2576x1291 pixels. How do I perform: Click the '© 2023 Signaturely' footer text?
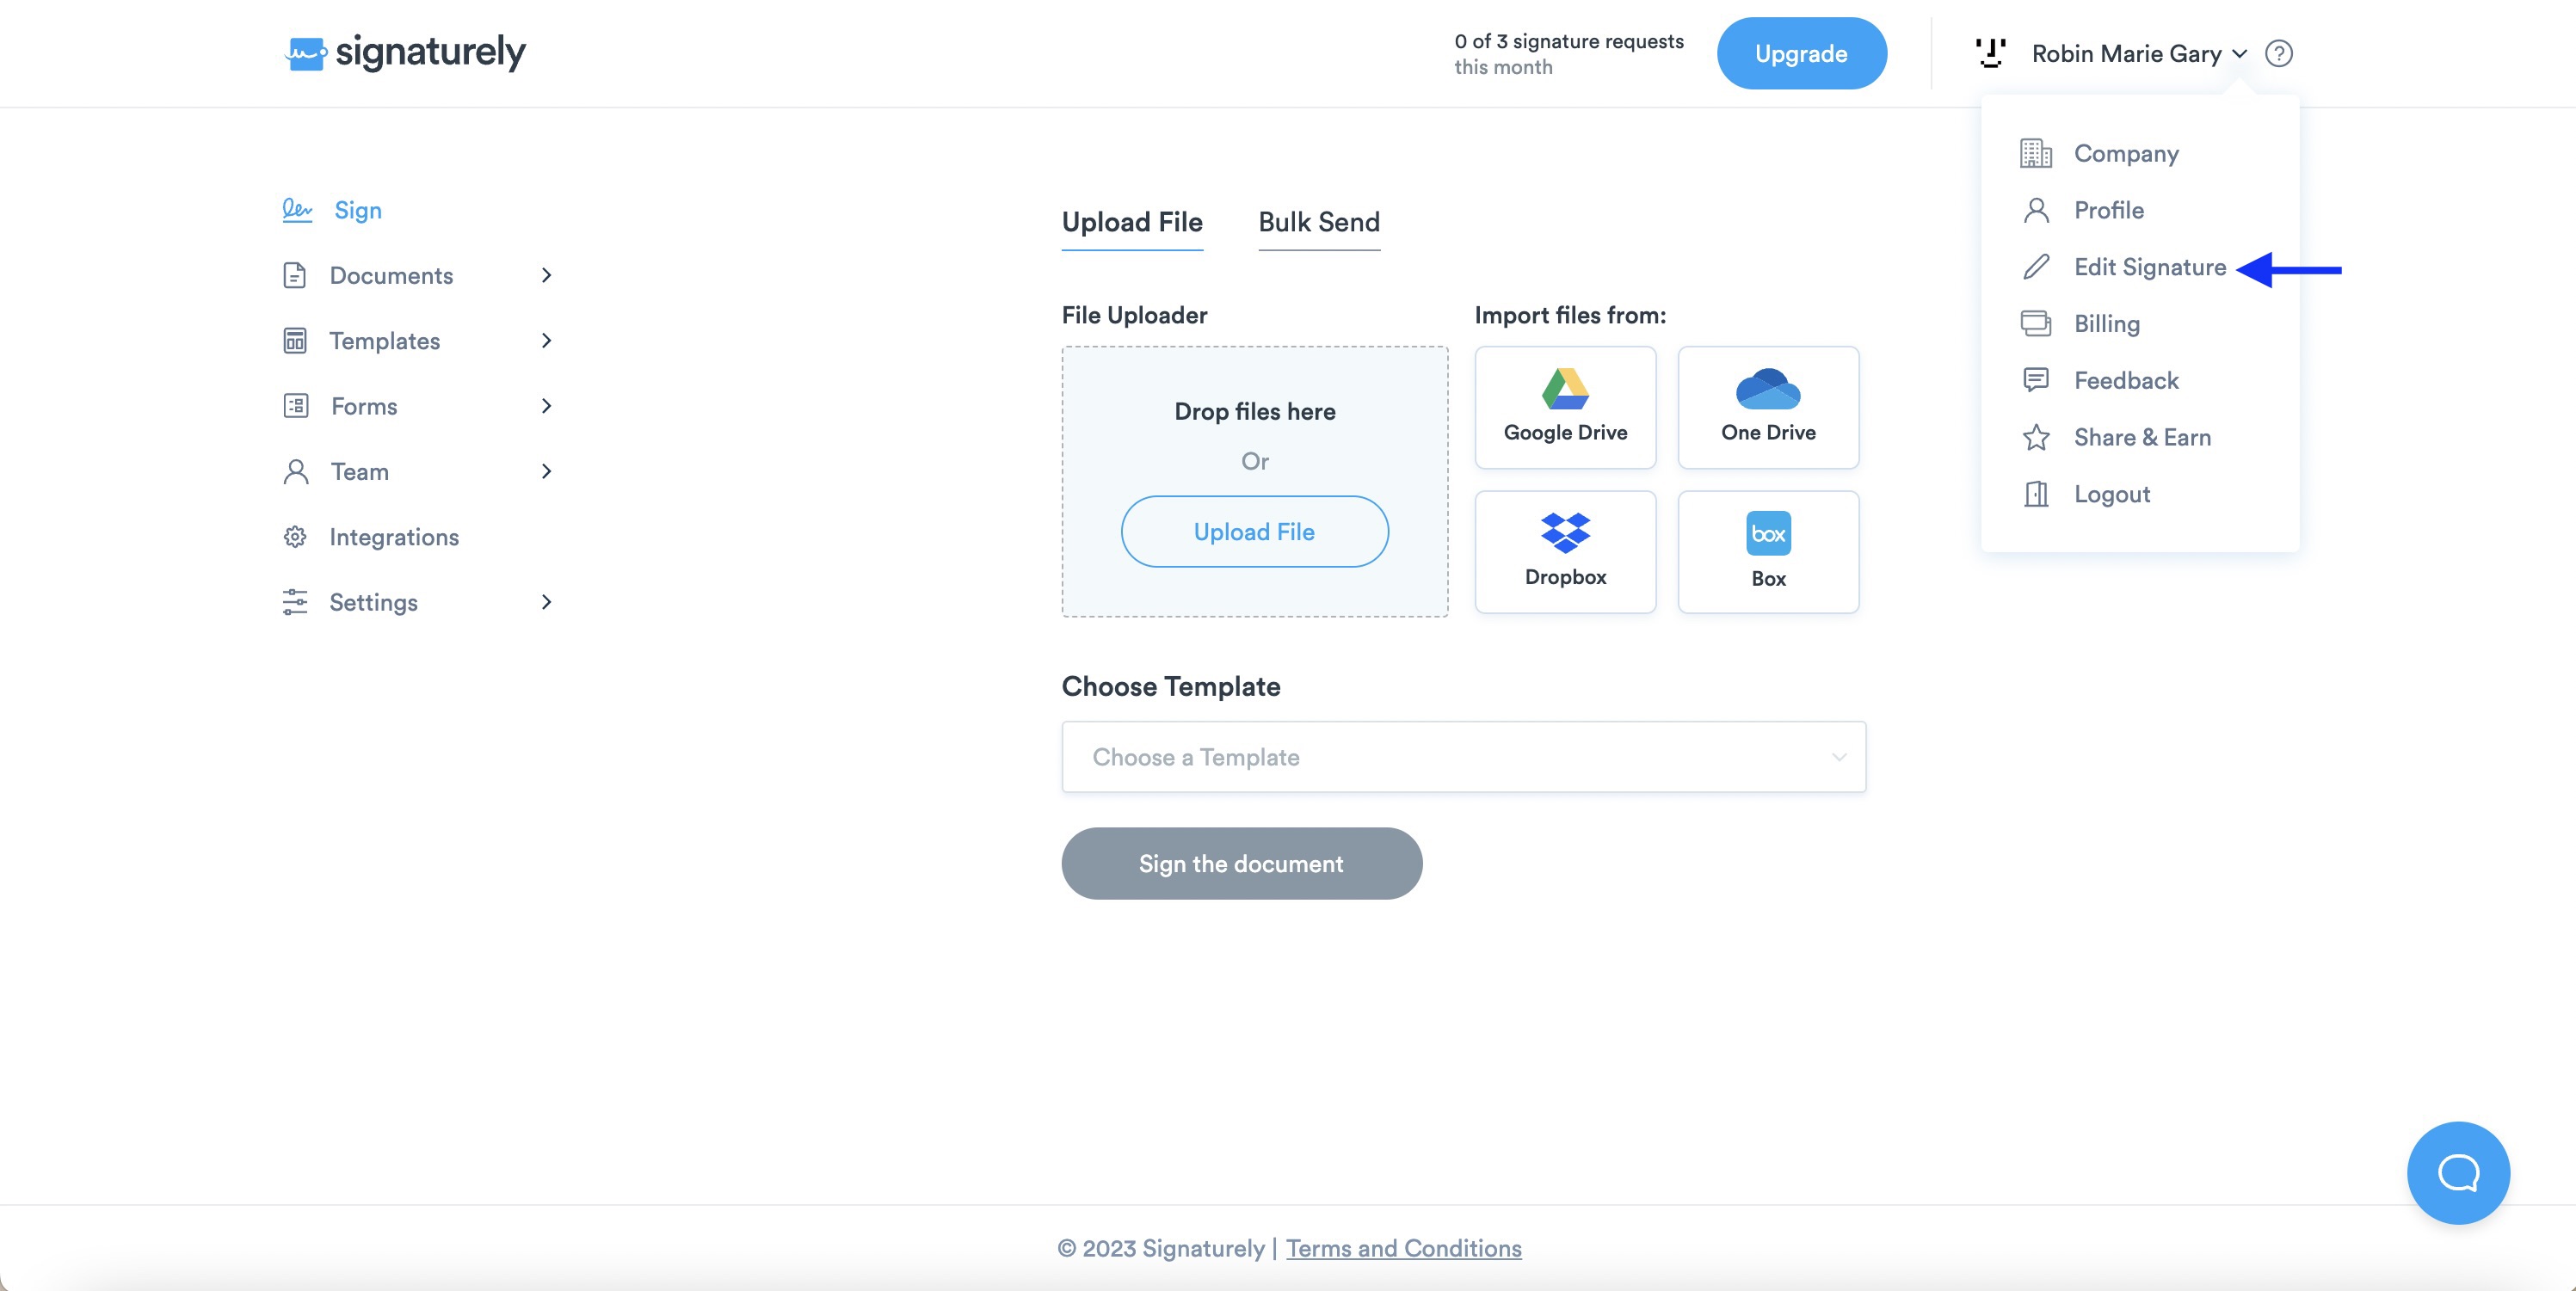pos(1160,1248)
